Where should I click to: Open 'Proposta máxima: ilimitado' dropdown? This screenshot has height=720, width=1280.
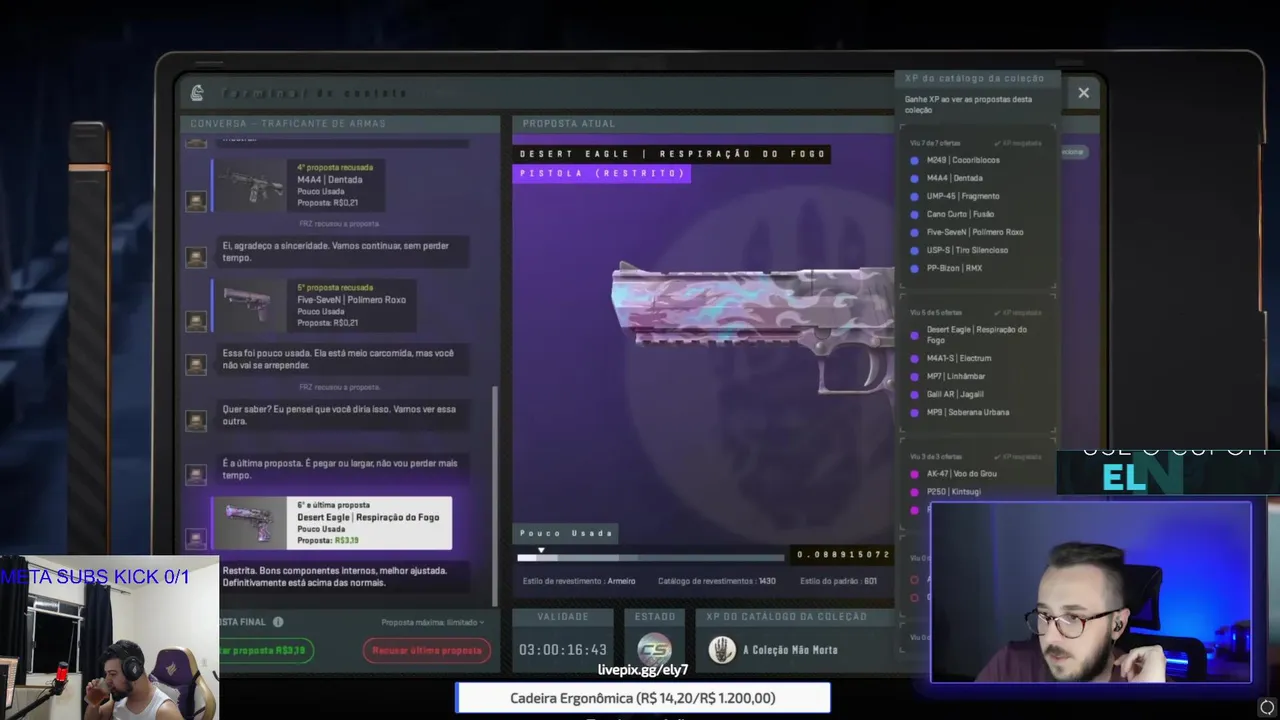[432, 622]
